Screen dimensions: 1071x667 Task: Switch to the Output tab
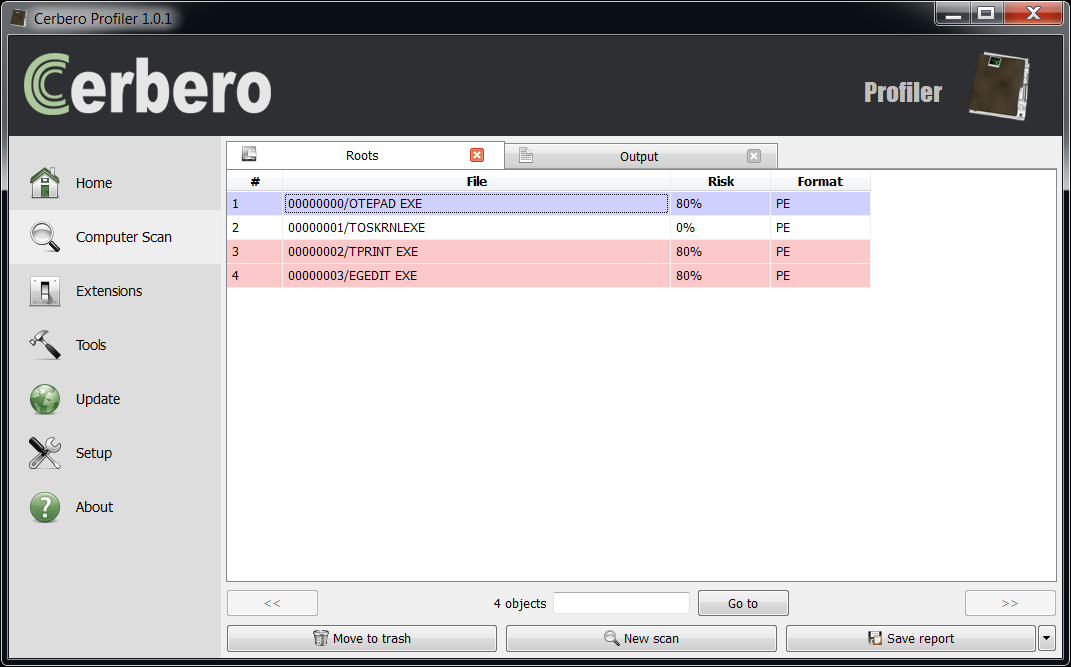[641, 156]
